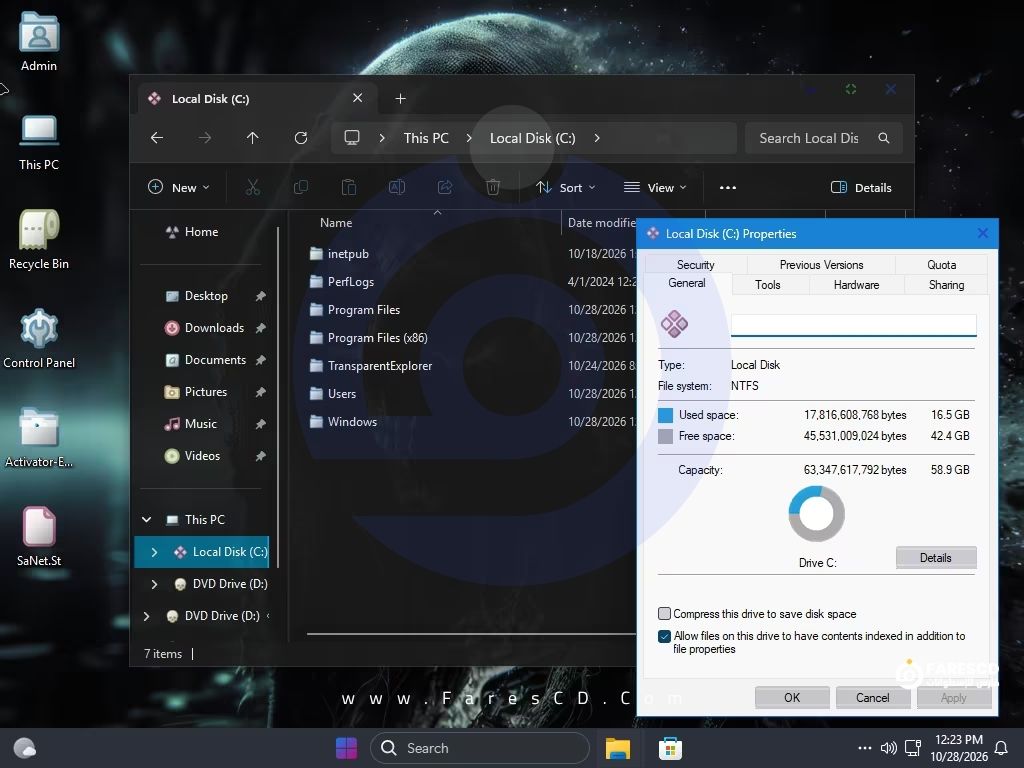Click chevron after This PC in breadcrumb
Screen dimensions: 1024x768
click(x=469, y=138)
